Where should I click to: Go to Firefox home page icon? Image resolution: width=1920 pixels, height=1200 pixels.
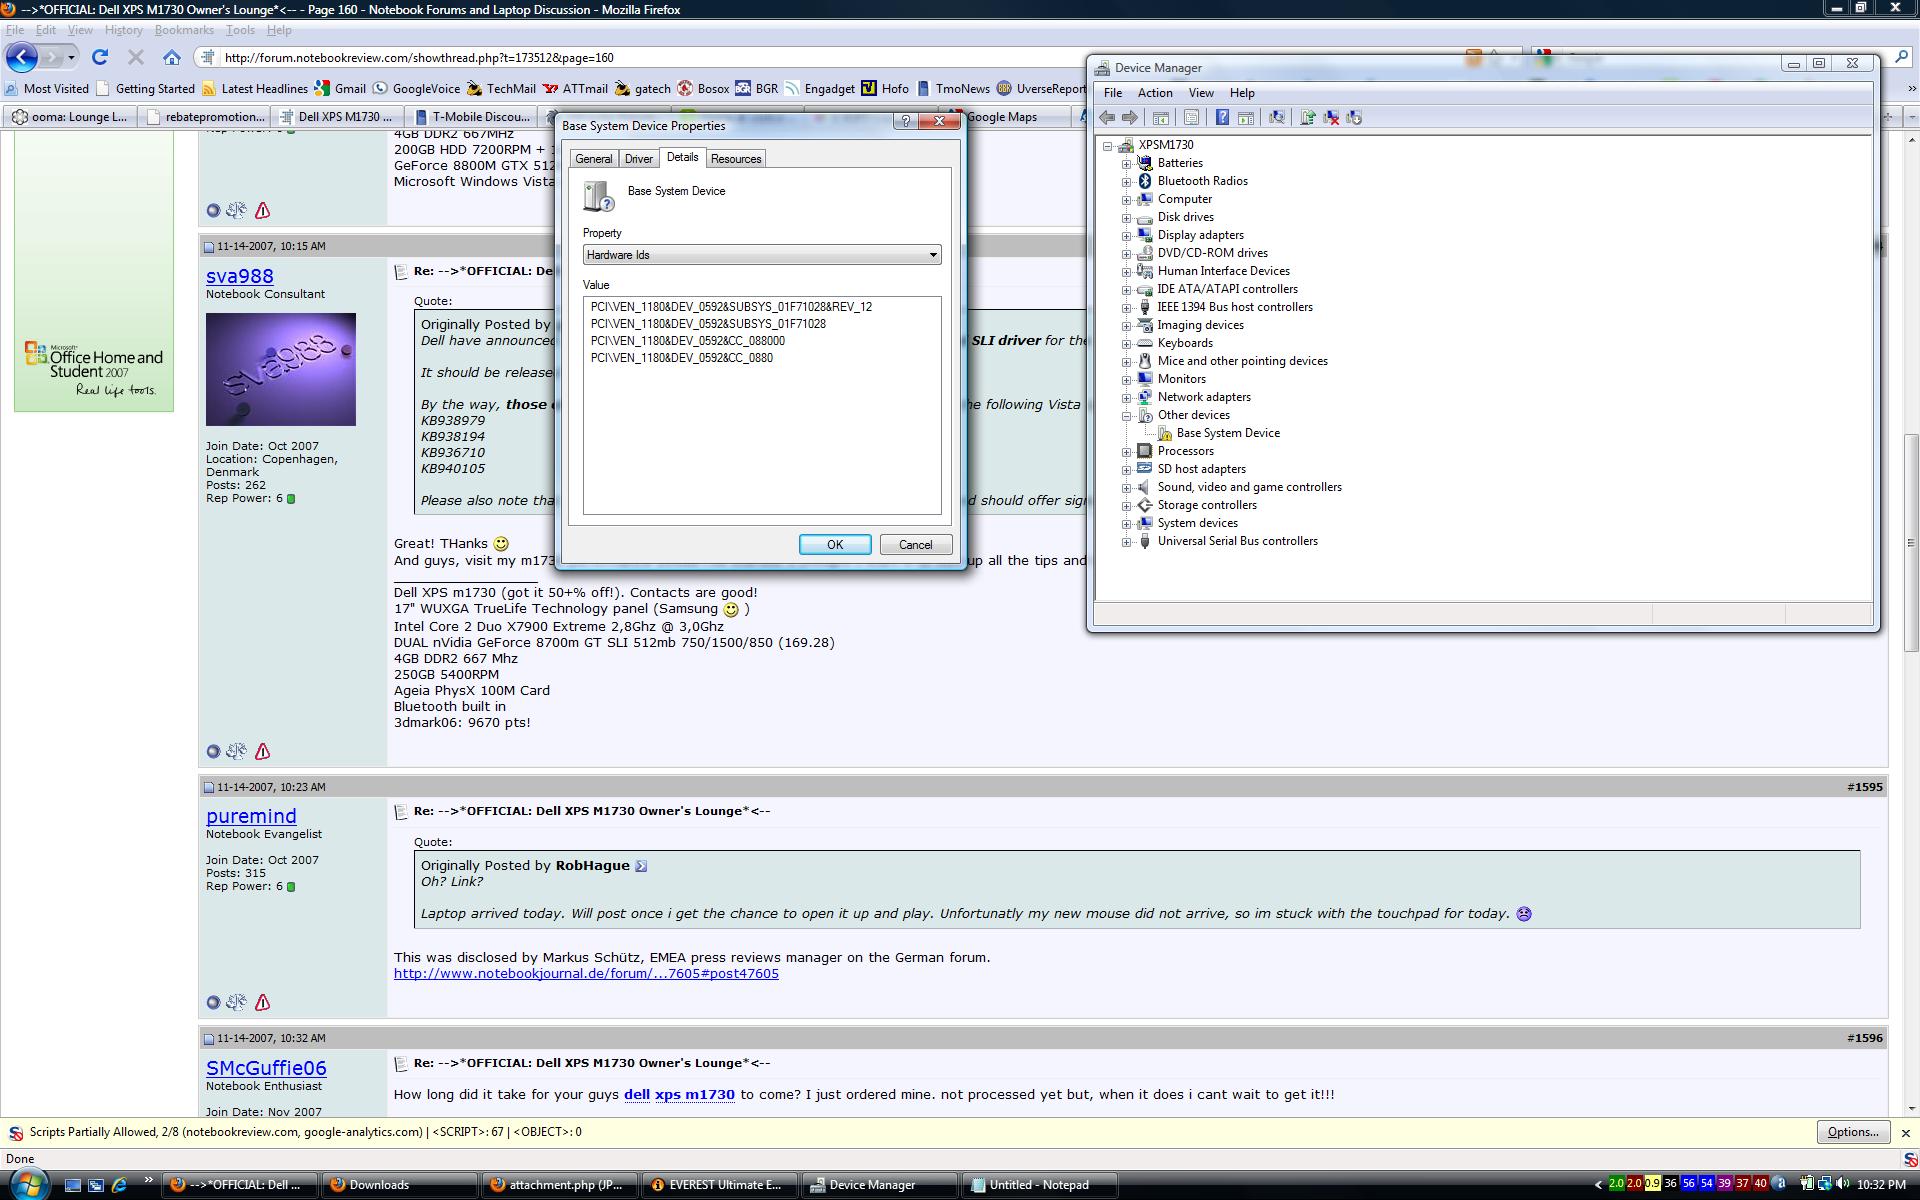click(172, 57)
